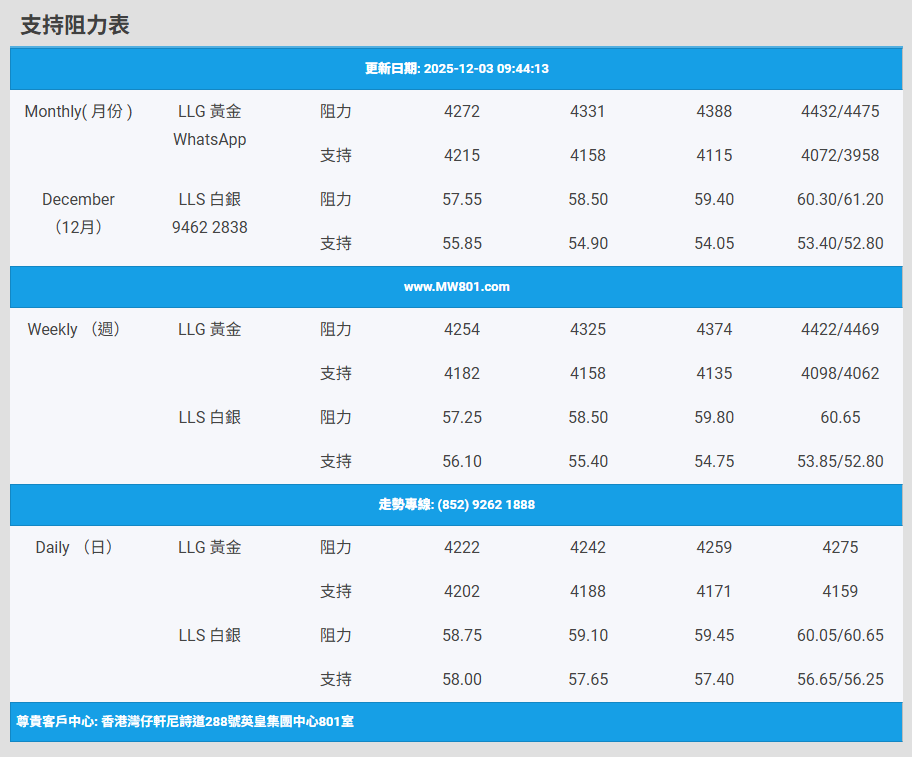Image resolution: width=912 pixels, height=757 pixels.
Task: Click monthly silver resistance value 57.55
Action: click(x=461, y=200)
